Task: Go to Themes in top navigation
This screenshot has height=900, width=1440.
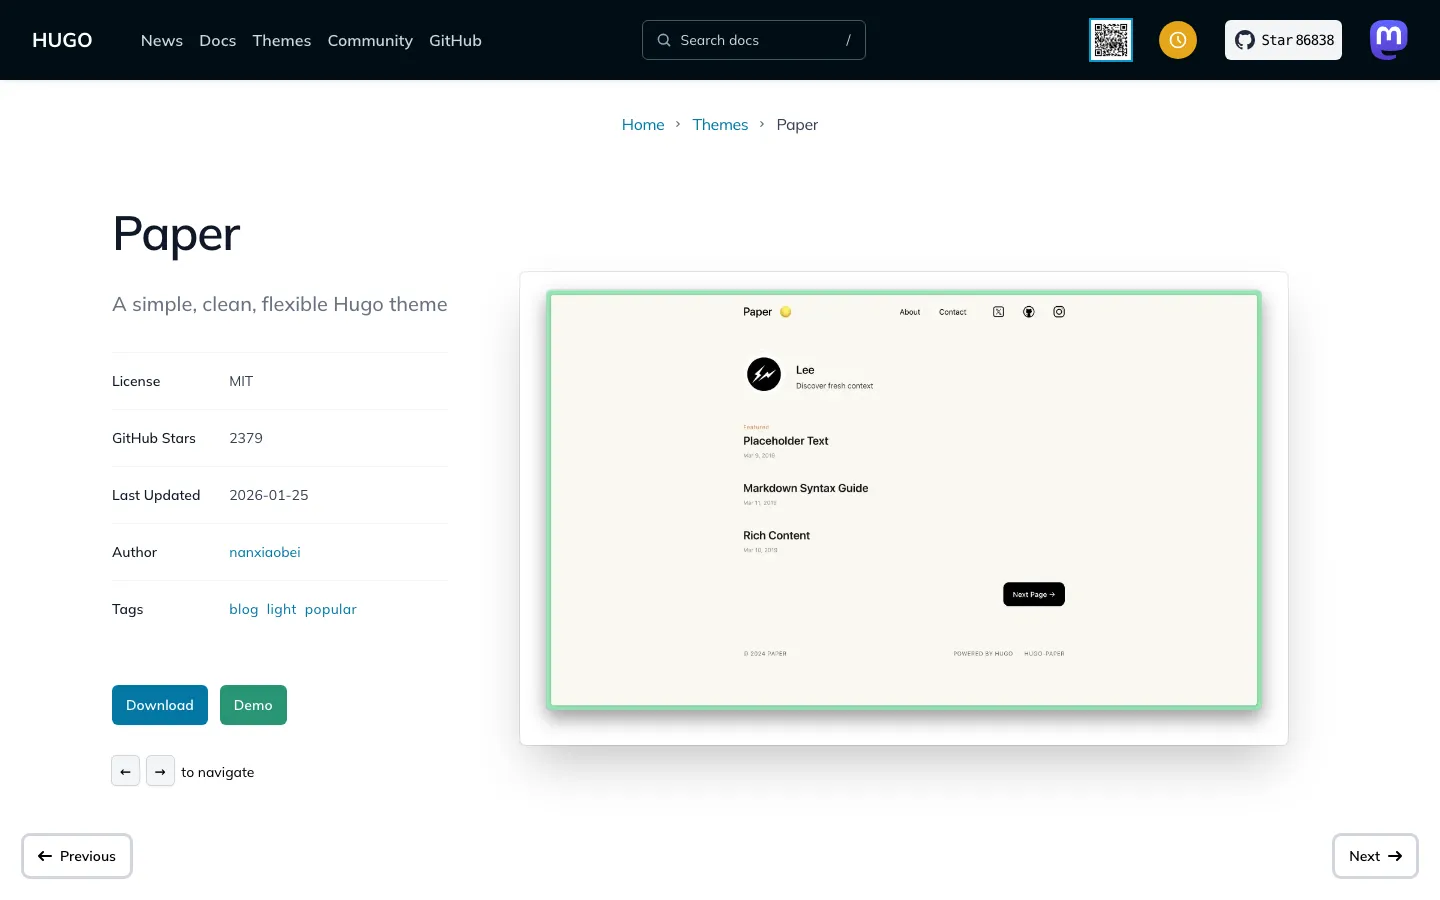Action: coord(282,40)
